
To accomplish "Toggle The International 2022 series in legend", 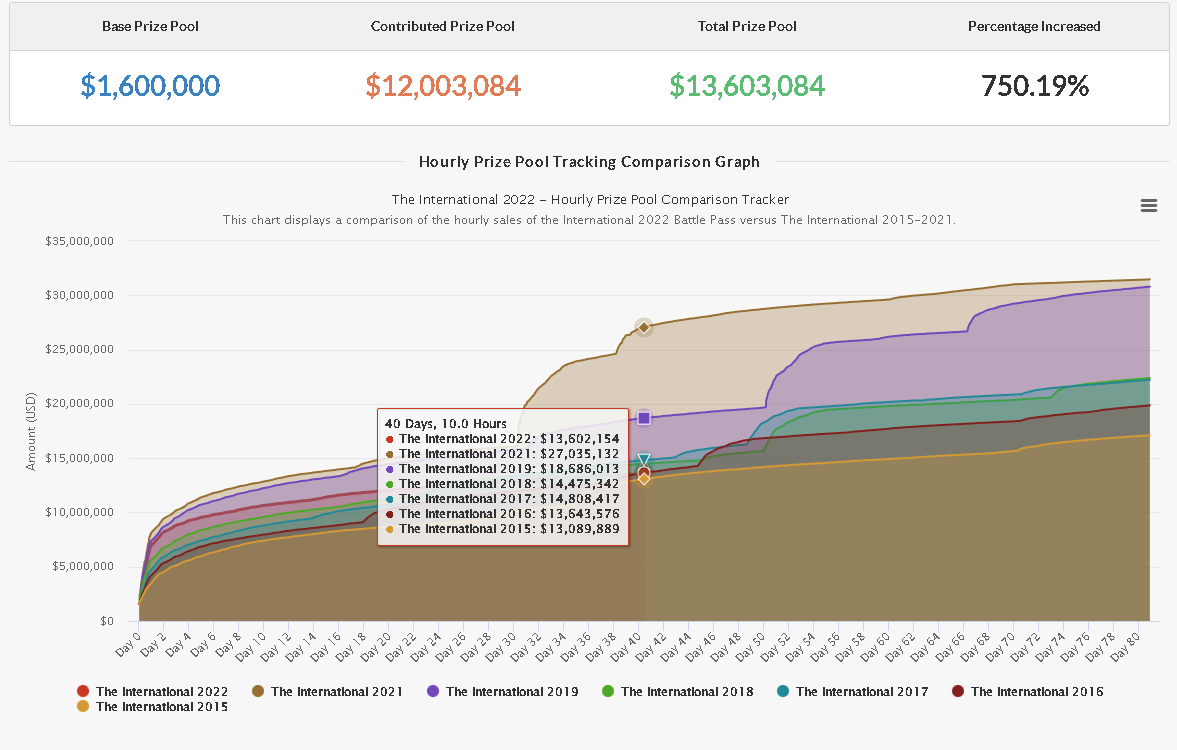I will pyautogui.click(x=152, y=691).
